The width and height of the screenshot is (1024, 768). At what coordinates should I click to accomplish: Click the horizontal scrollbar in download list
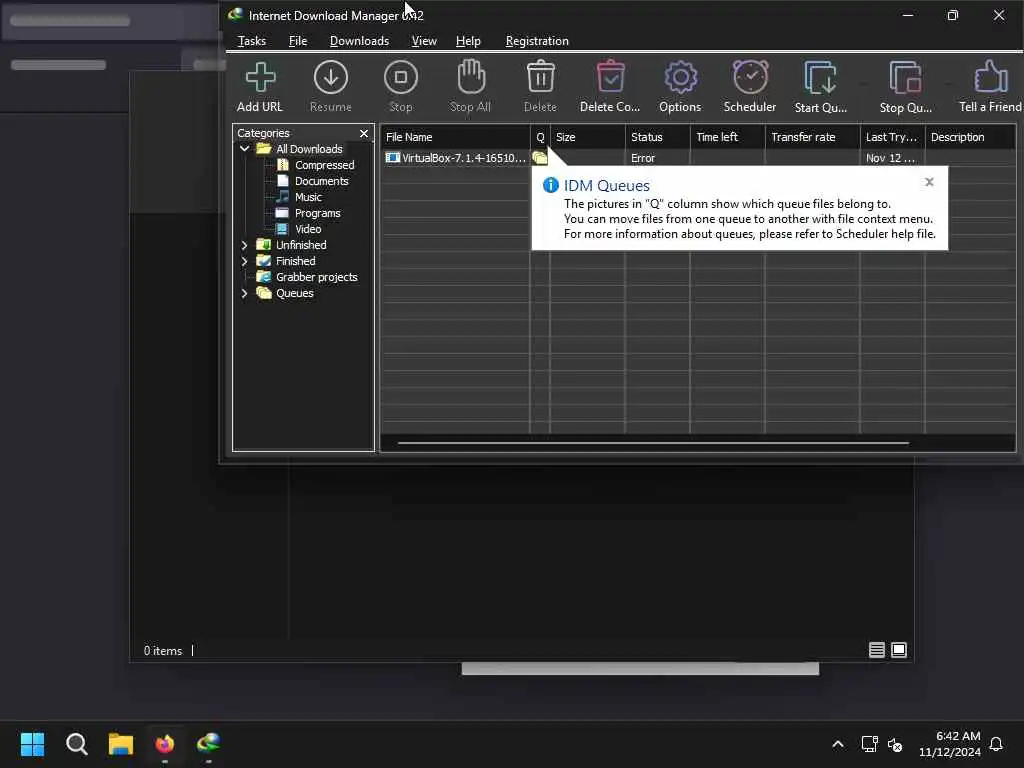point(653,443)
